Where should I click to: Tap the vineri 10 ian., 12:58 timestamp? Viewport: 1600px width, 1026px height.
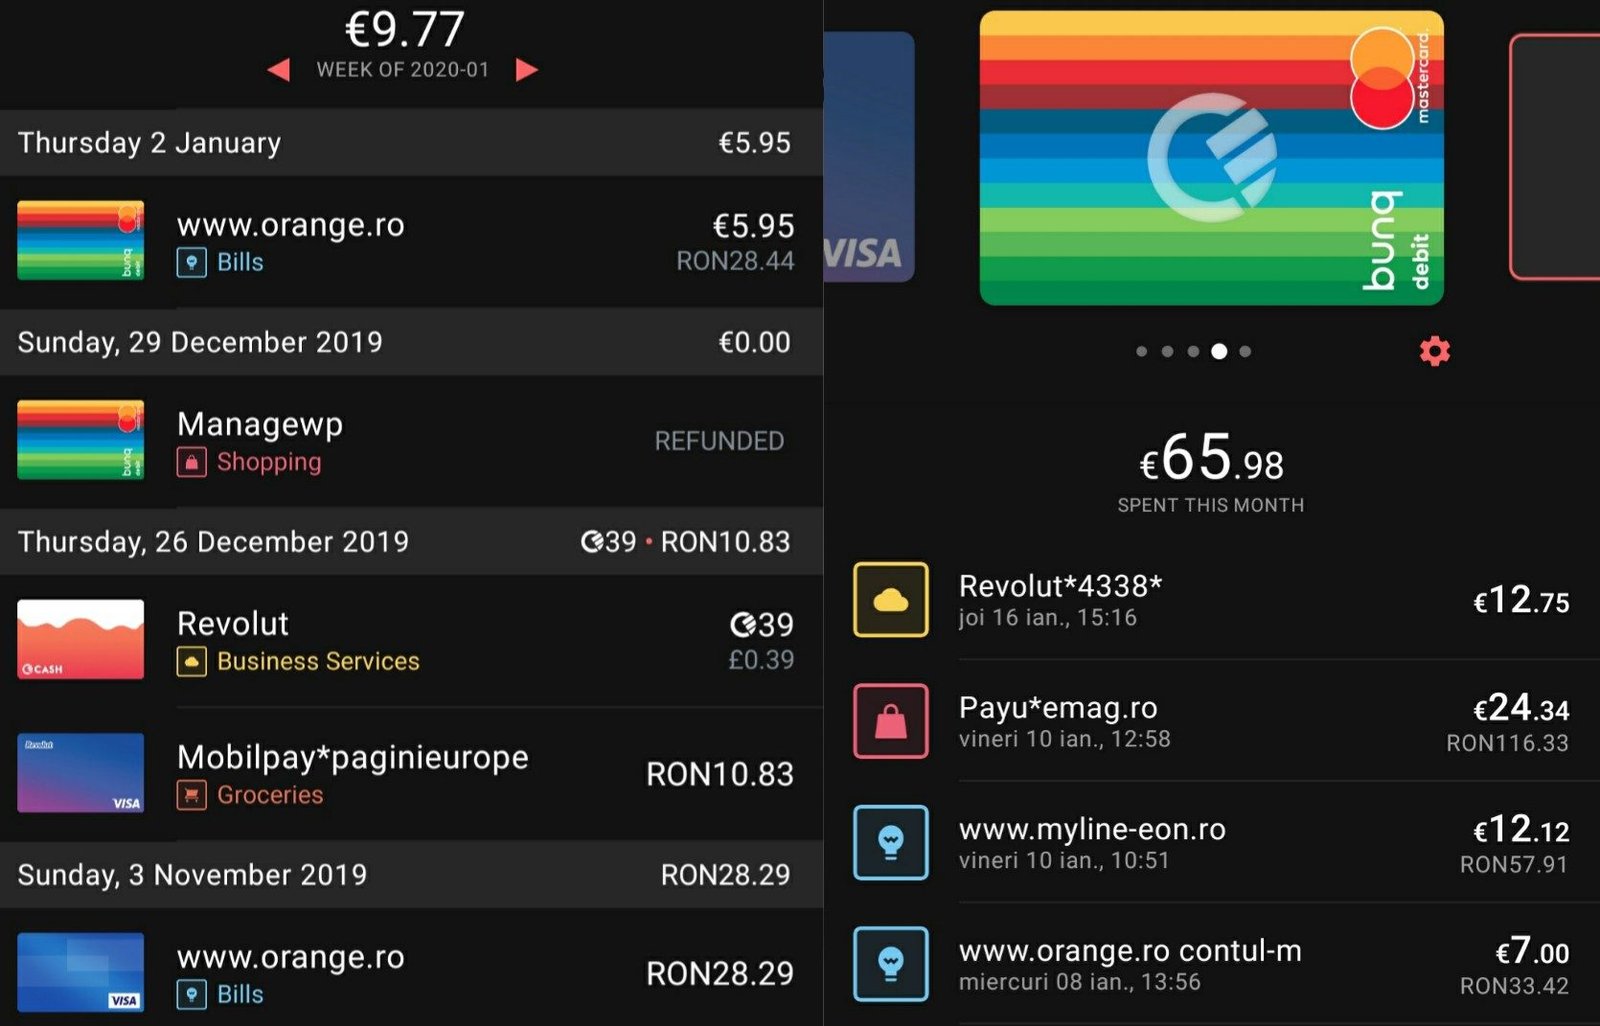(x=1064, y=739)
